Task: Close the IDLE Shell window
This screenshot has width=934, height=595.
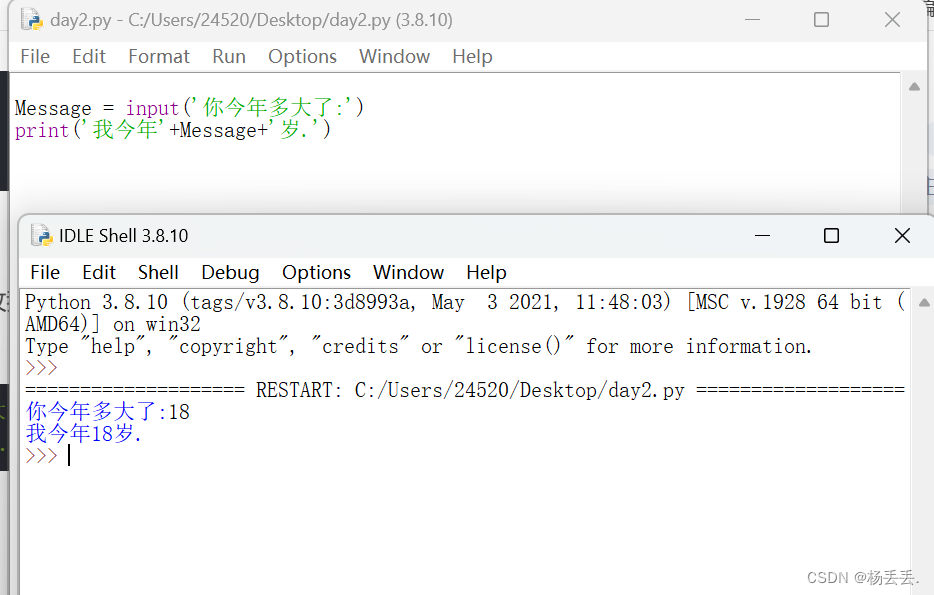Action: 902,236
